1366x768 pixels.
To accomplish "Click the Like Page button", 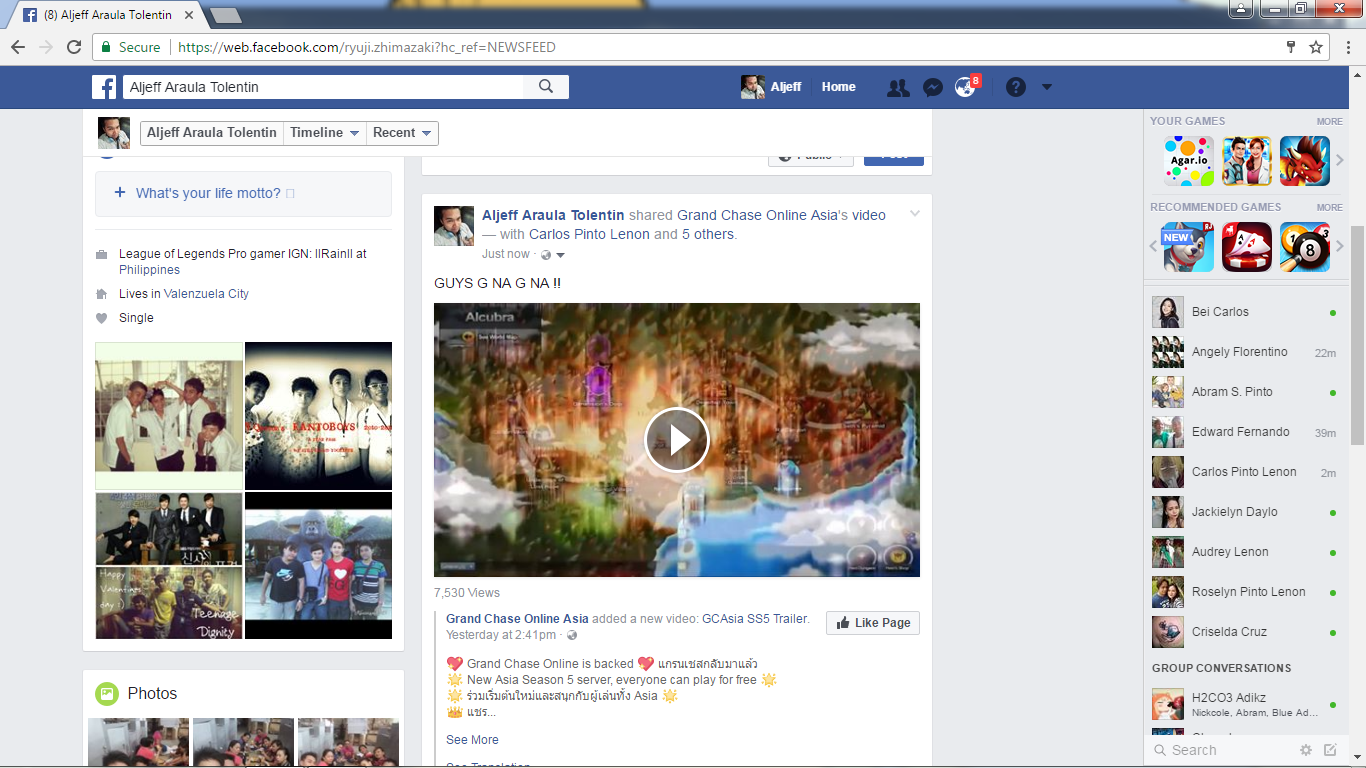I will click(x=872, y=623).
